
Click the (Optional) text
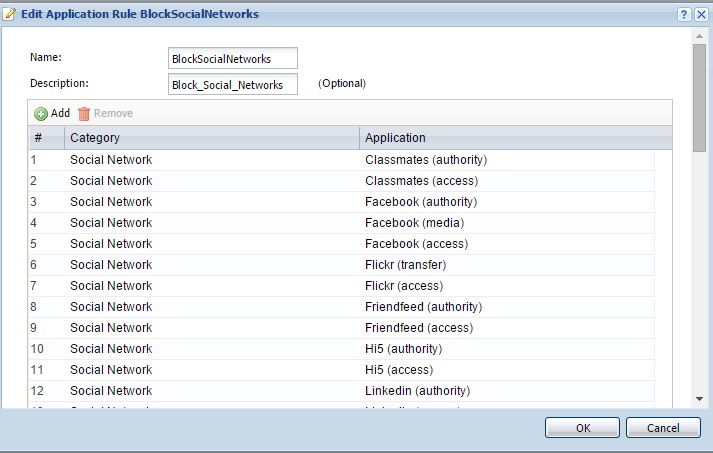click(342, 83)
